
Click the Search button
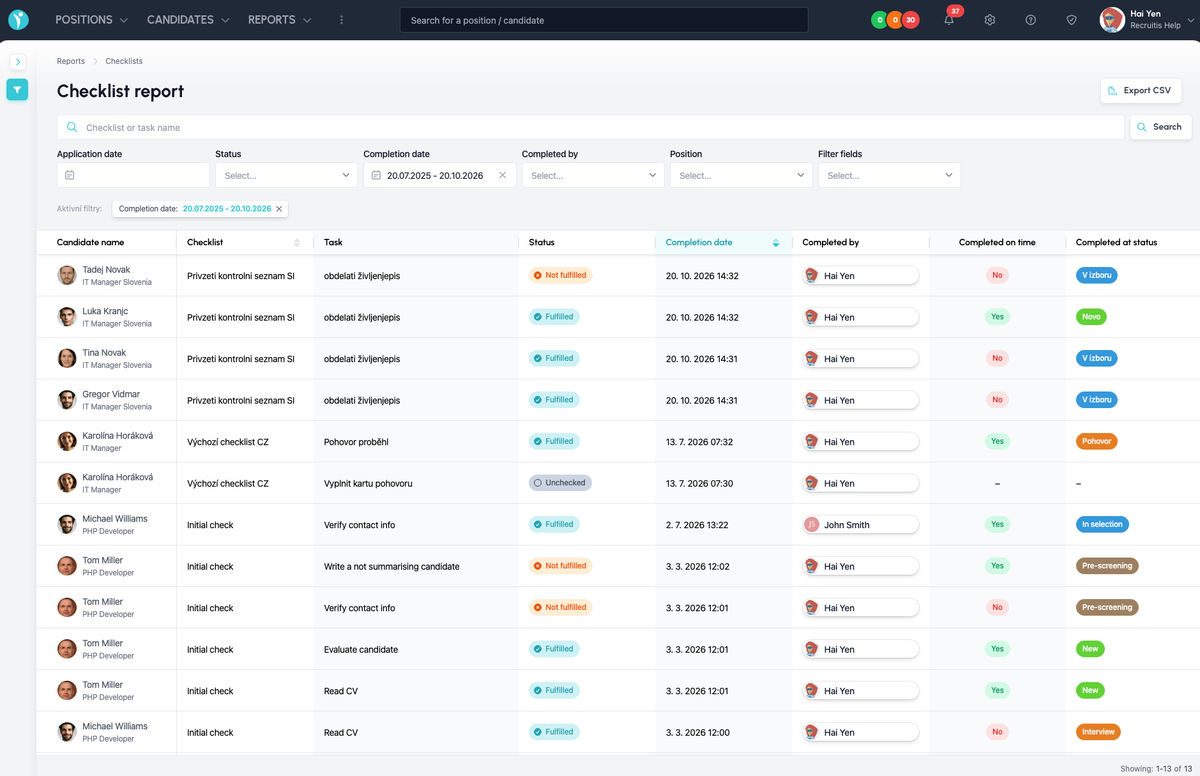pyautogui.click(x=1160, y=127)
